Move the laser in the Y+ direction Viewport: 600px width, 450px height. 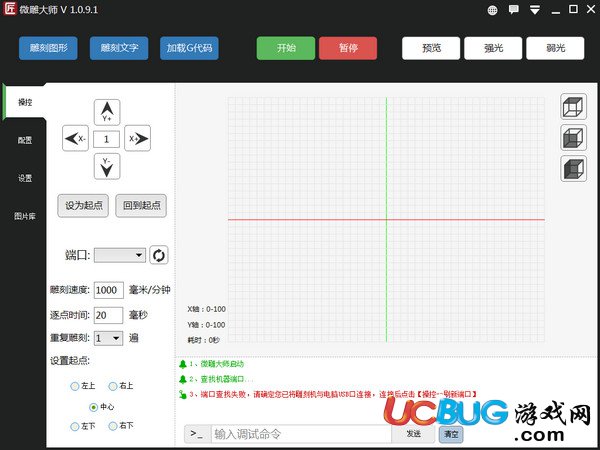(x=107, y=112)
